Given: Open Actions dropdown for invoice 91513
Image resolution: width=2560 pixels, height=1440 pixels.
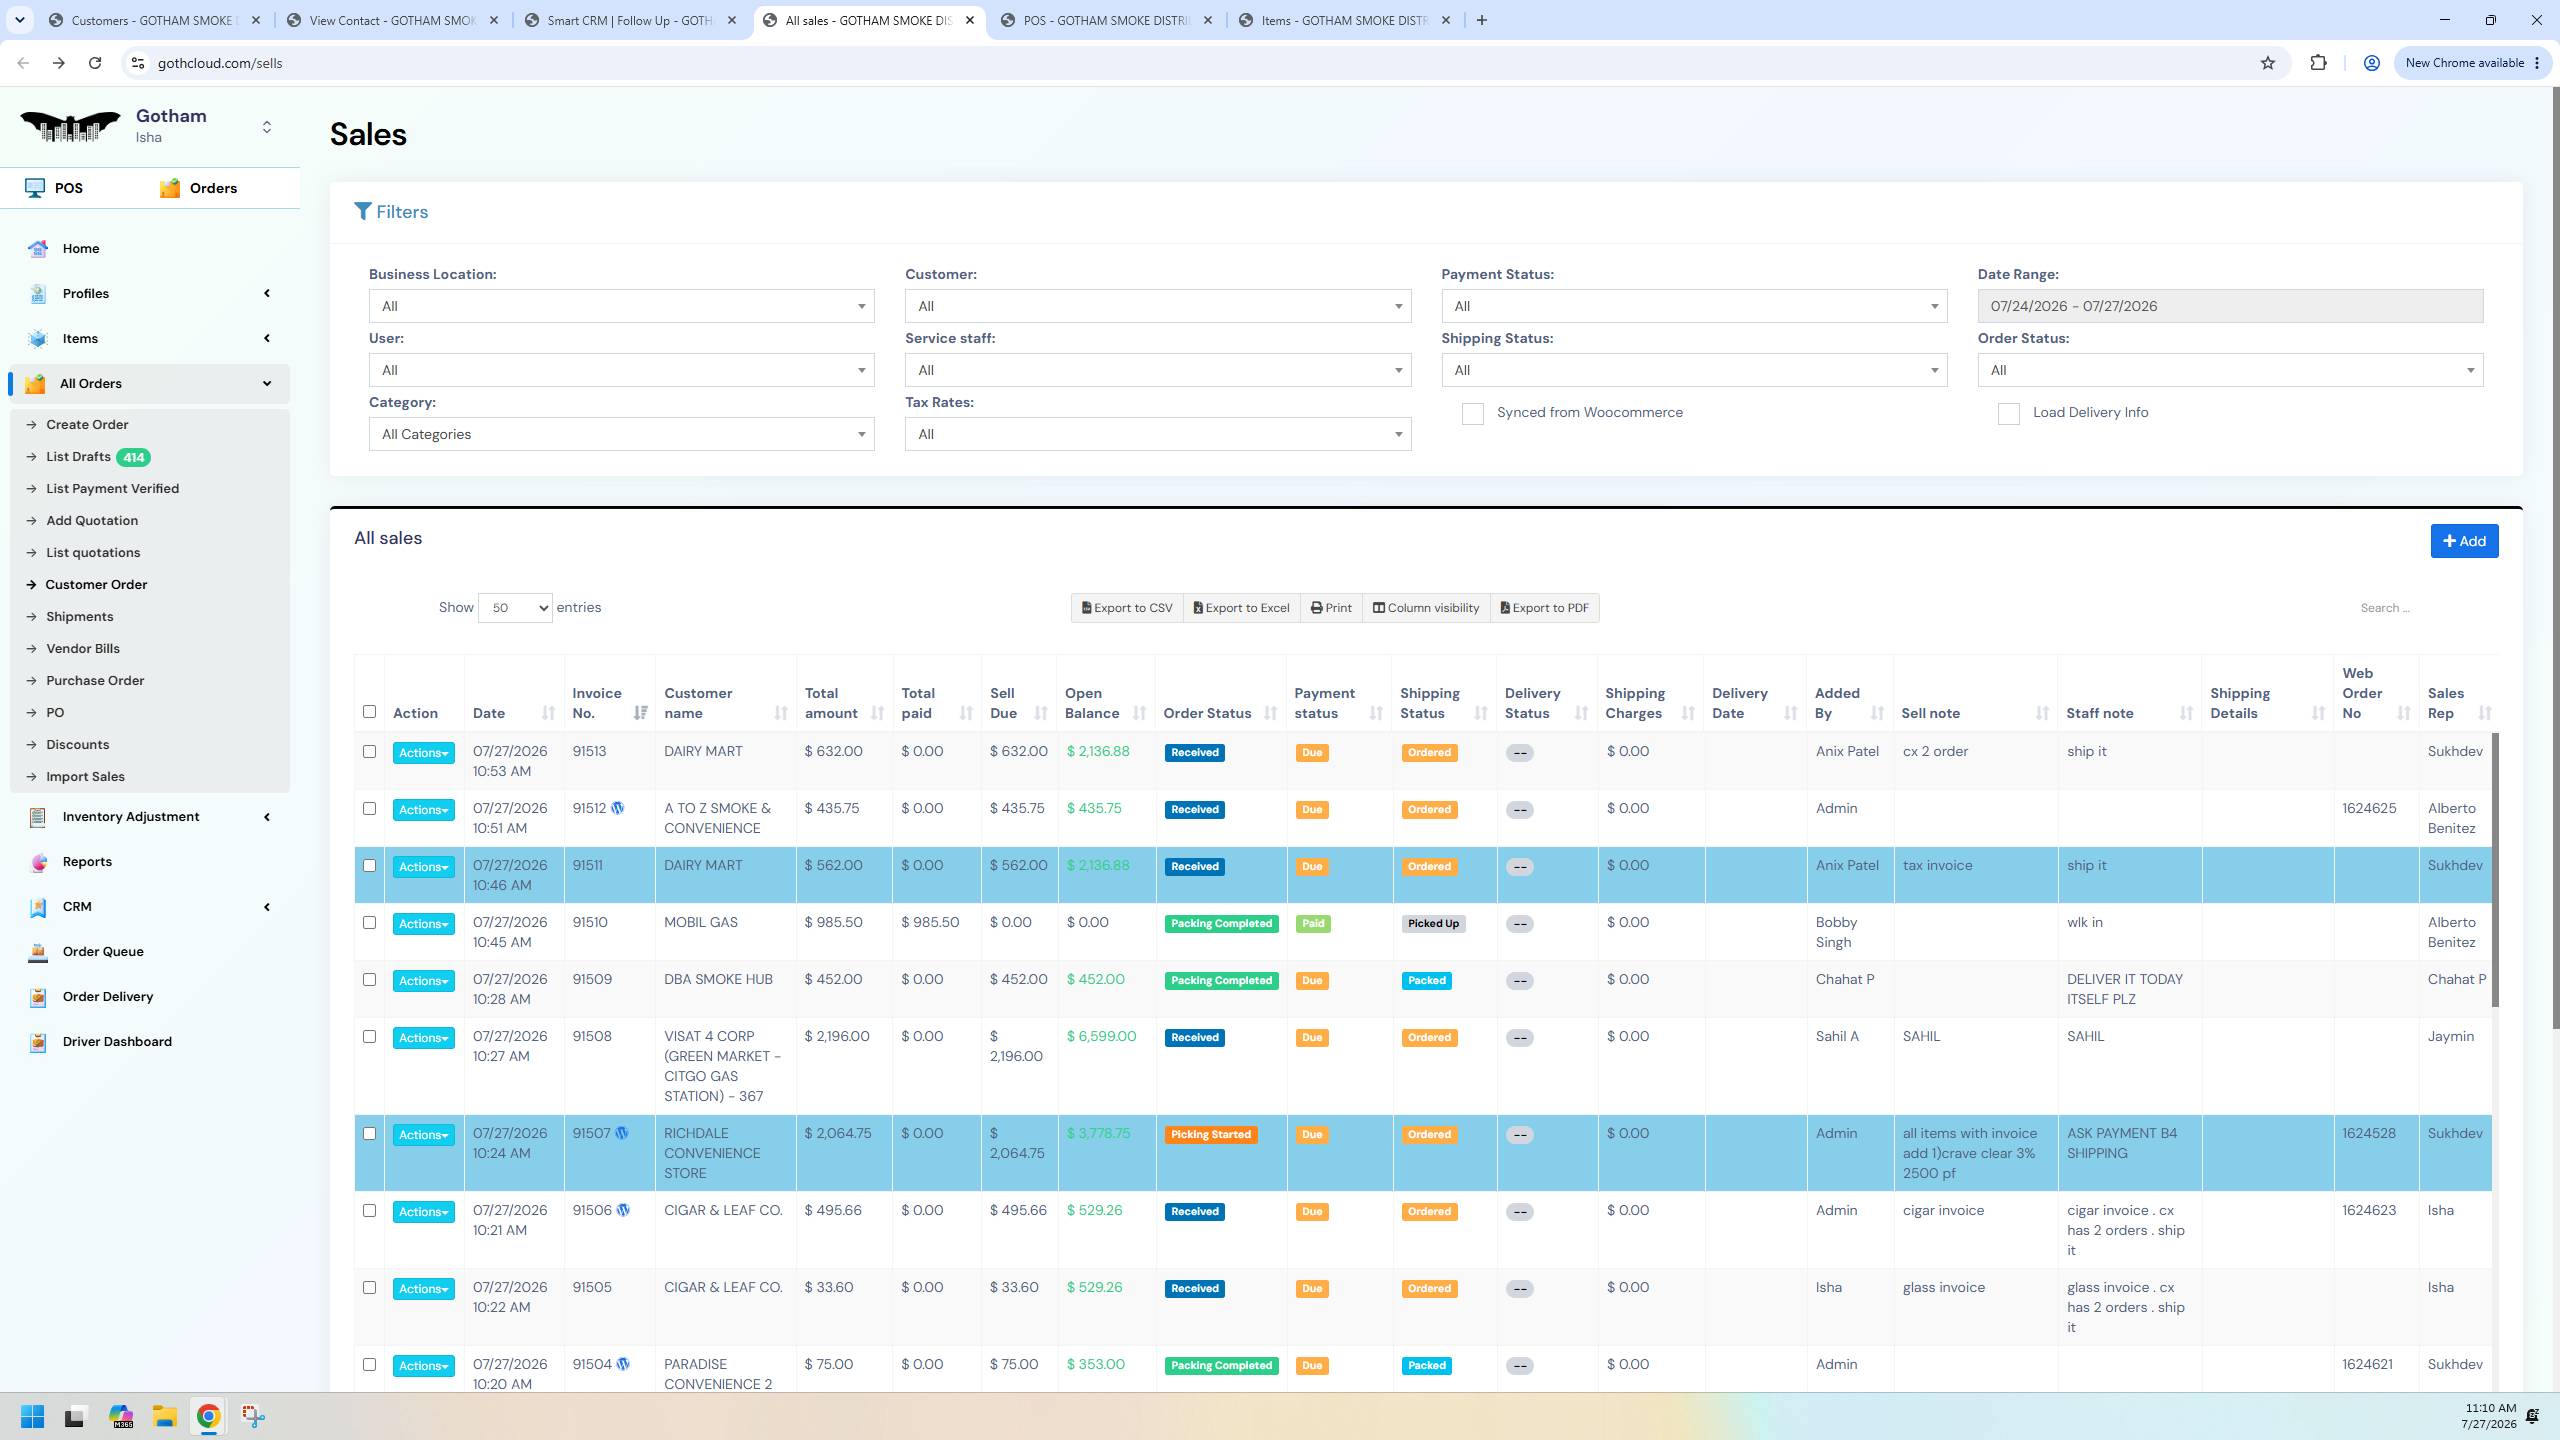Looking at the screenshot, I should pos(423,753).
